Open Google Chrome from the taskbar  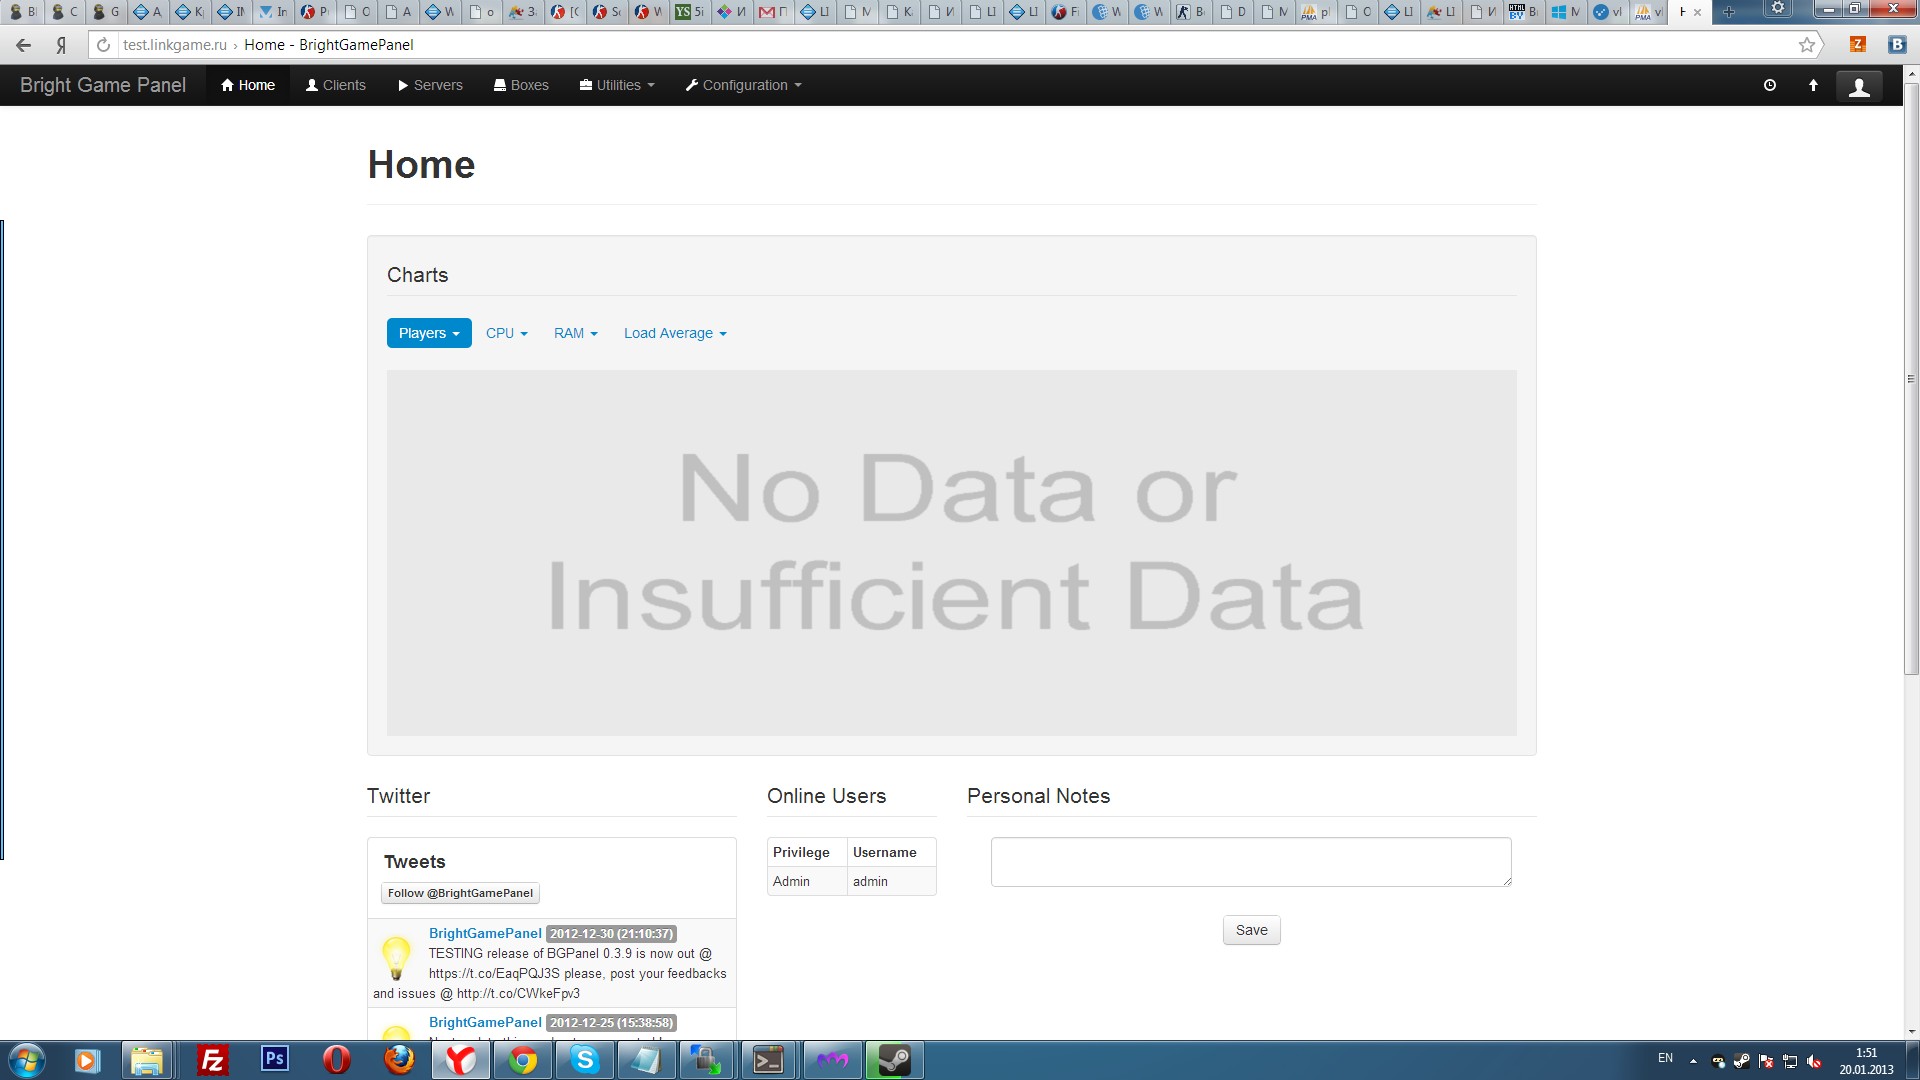point(523,1060)
